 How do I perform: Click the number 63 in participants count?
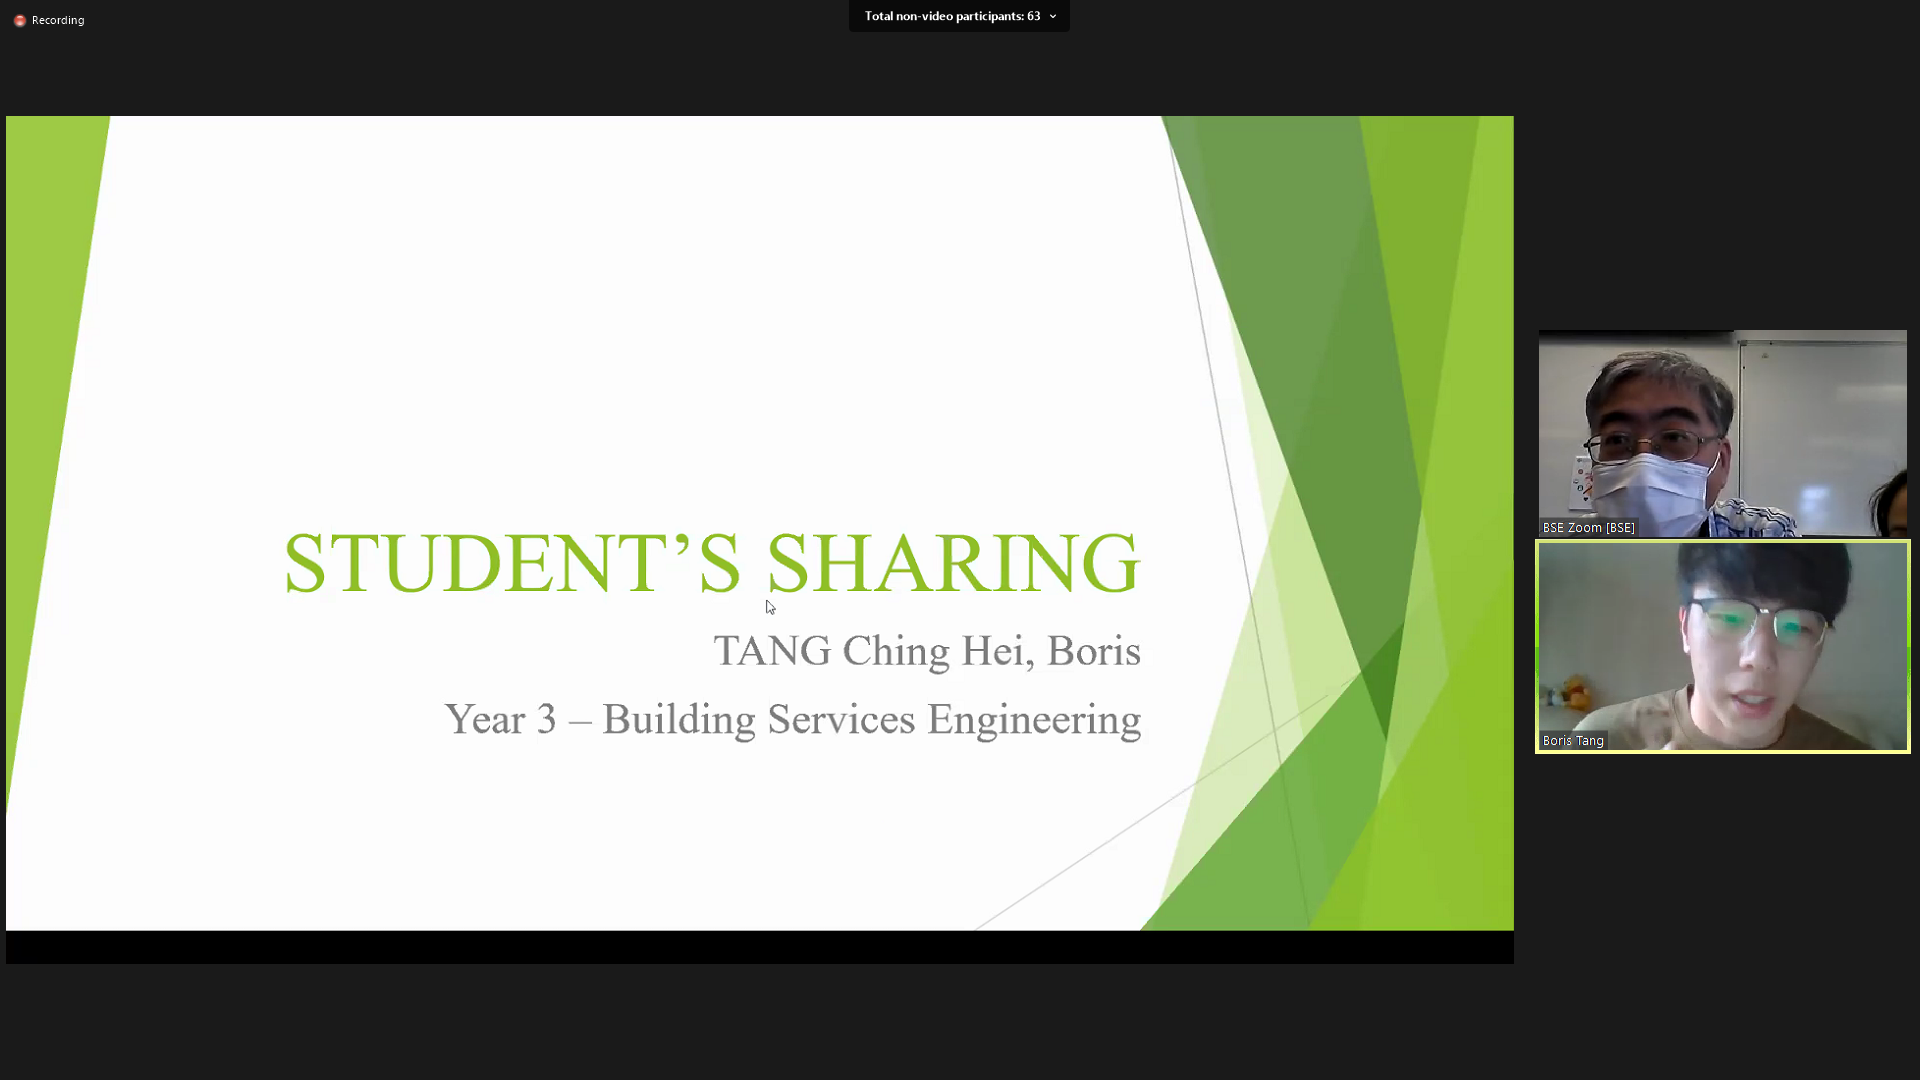pos(1033,16)
